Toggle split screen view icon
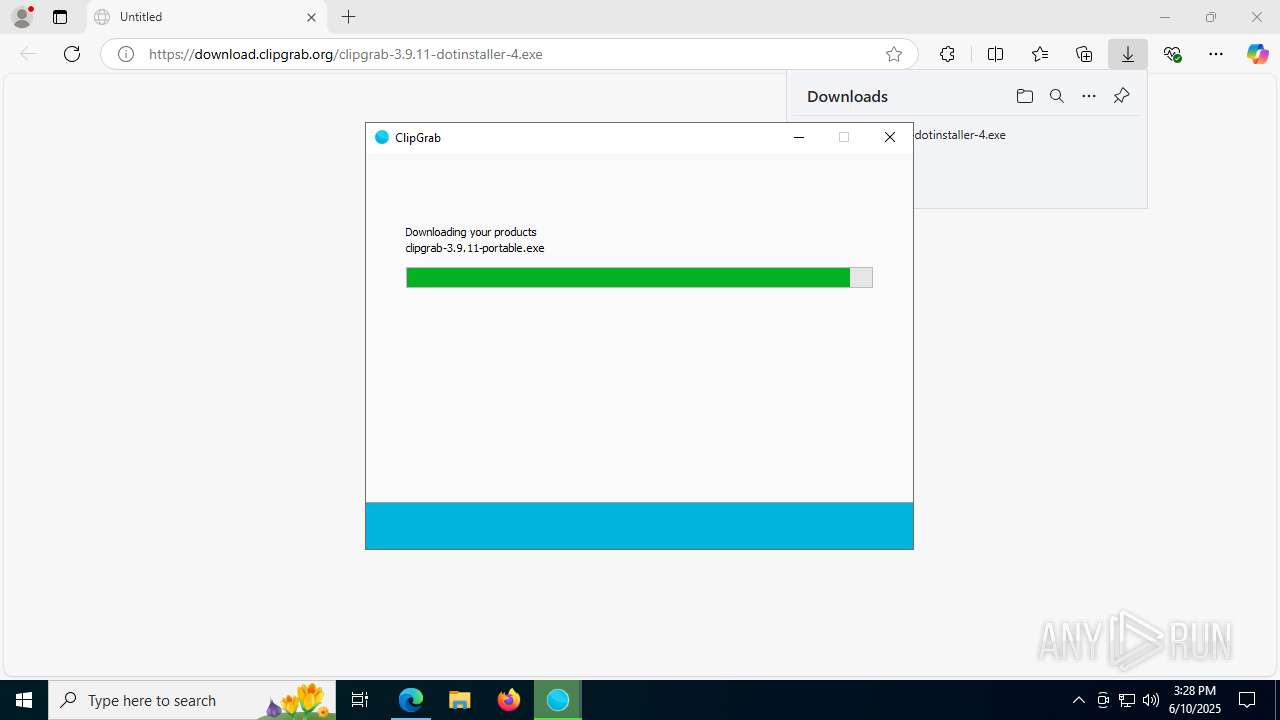The height and width of the screenshot is (720, 1280). (x=995, y=54)
